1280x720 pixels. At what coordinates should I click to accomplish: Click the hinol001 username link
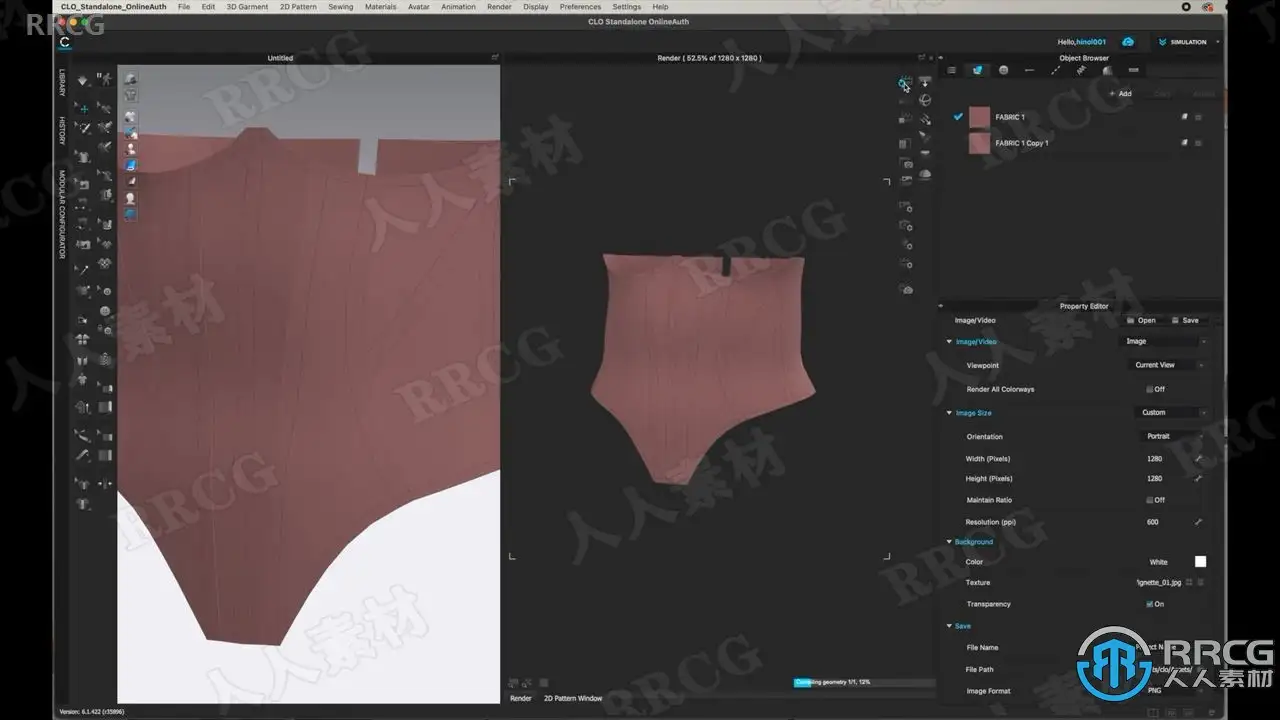[x=1091, y=42]
